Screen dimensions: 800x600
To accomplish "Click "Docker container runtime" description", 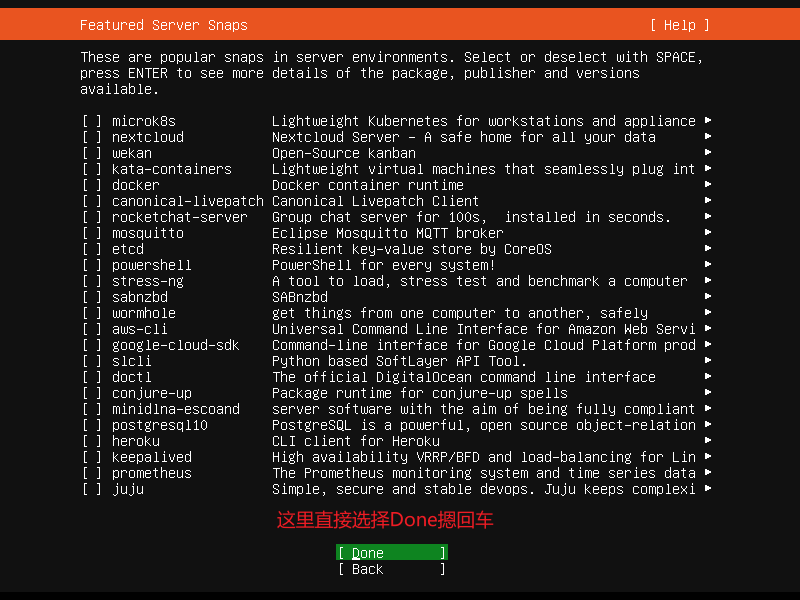I will coord(368,185).
